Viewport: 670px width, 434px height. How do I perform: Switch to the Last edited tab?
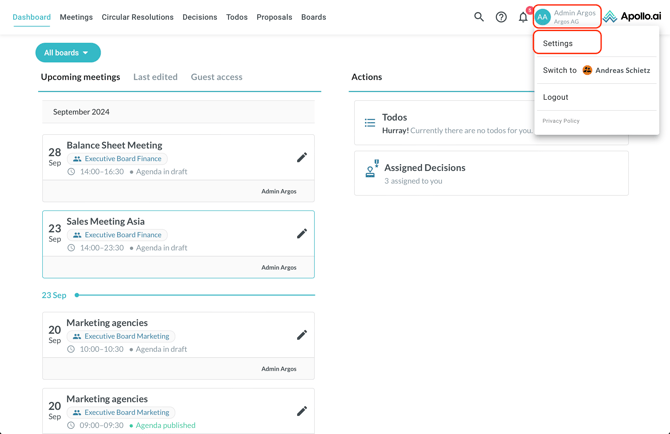point(155,77)
